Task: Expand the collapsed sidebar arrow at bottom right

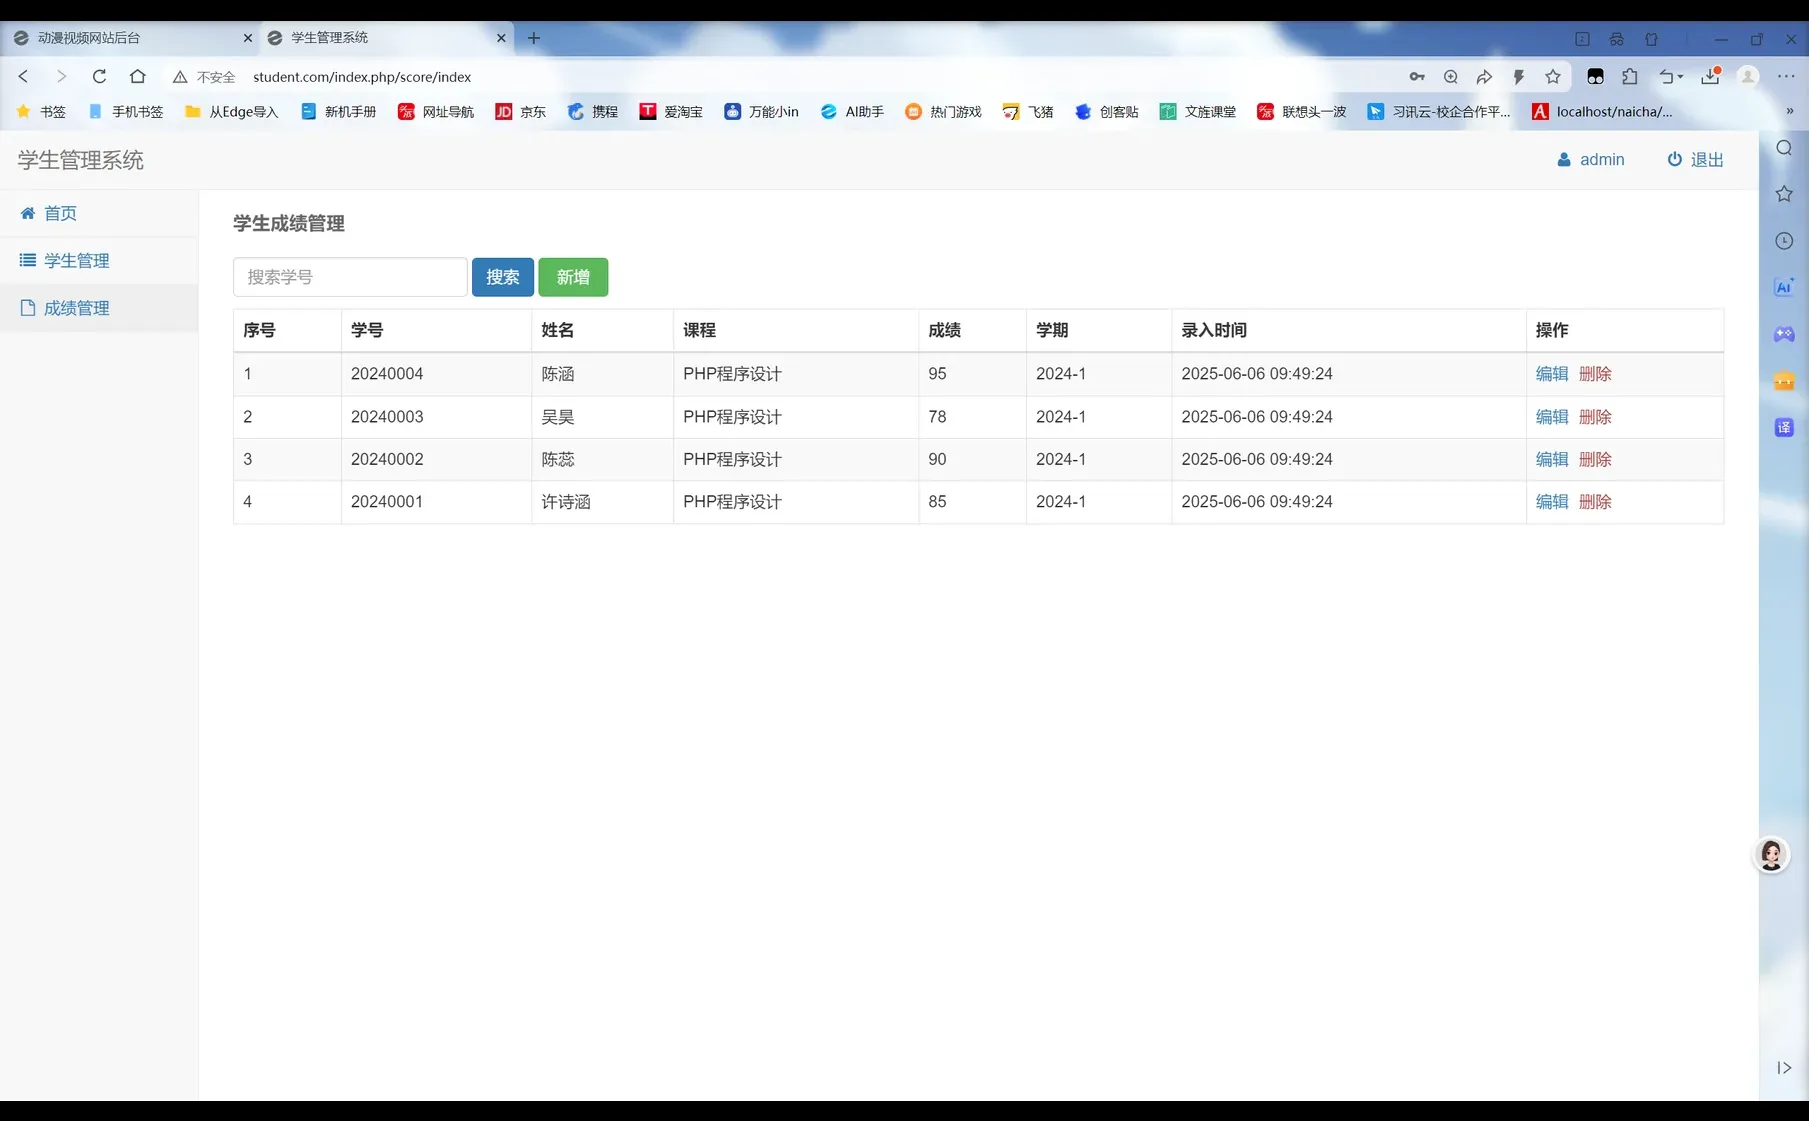Action: (x=1787, y=1068)
